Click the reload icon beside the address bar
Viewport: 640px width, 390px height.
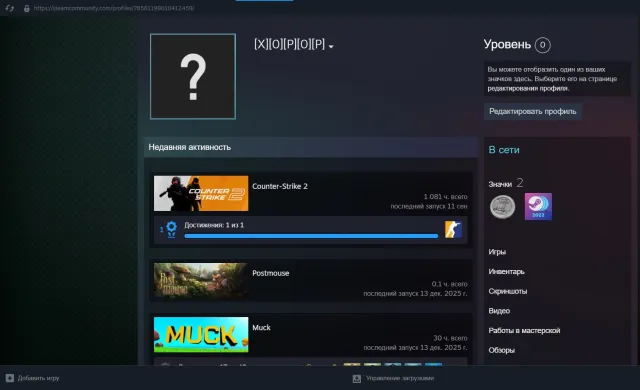(x=9, y=8)
